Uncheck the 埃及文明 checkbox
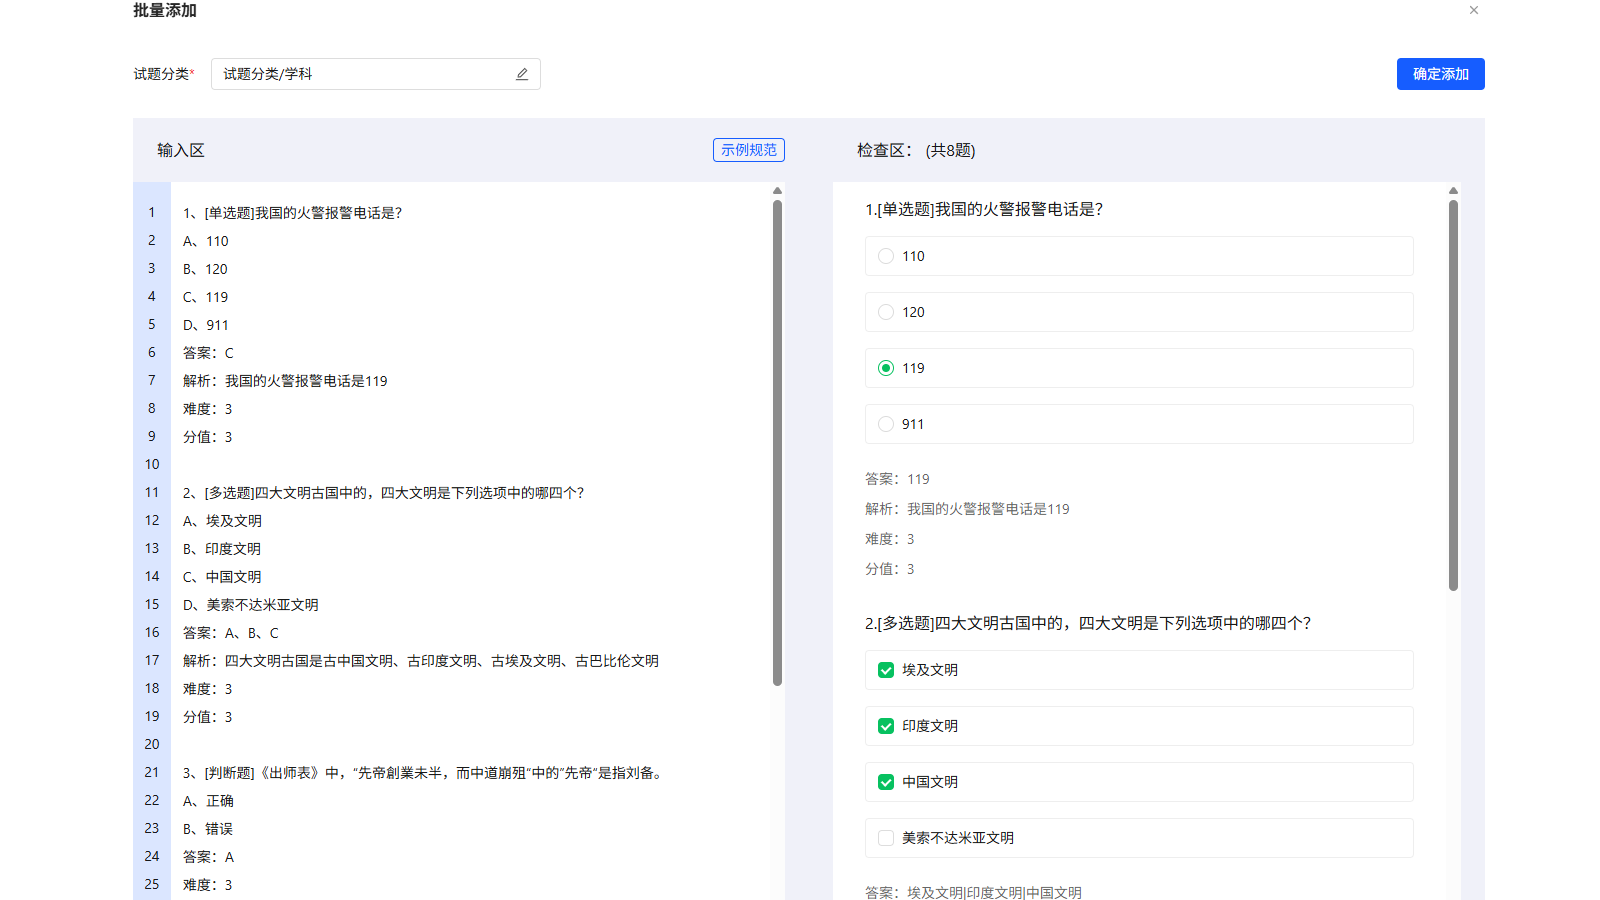 point(886,670)
